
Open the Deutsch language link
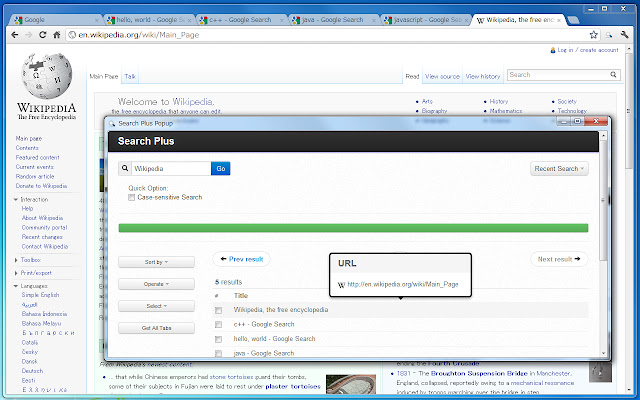tap(32, 371)
